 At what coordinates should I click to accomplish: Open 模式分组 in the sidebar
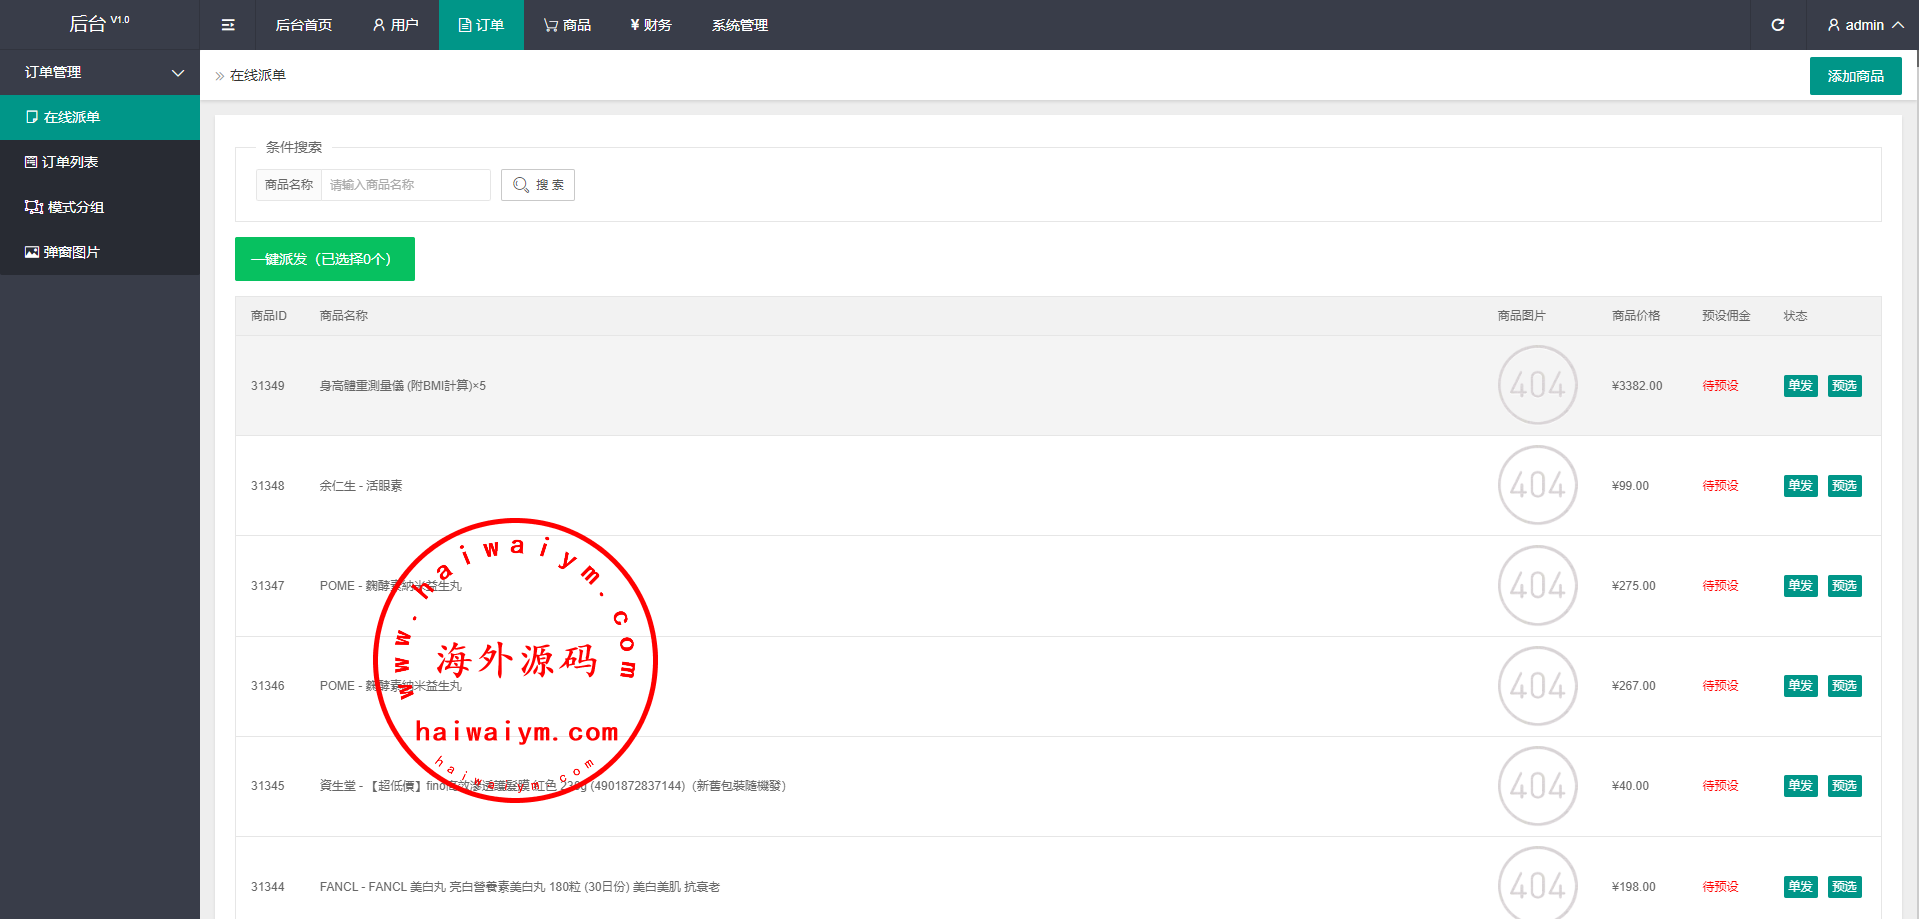click(100, 207)
